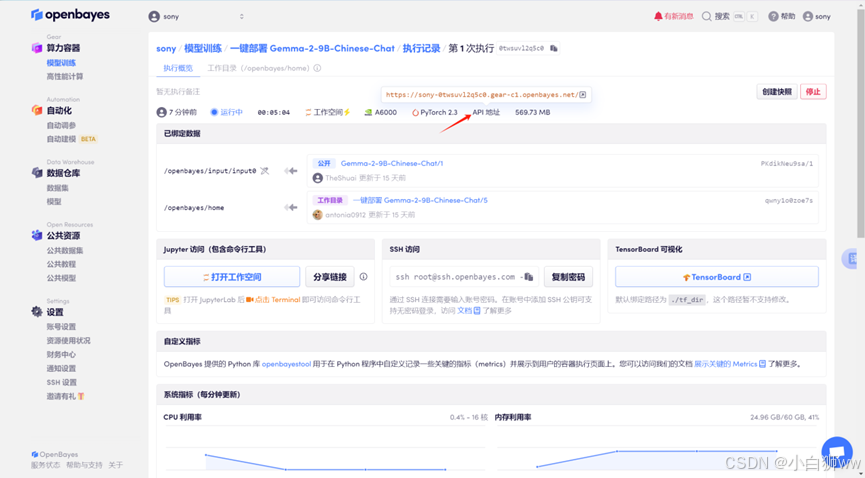Viewport: 865px width, 478px height.
Task: Open the account switcher dropdown for sony
Action: [x=196, y=17]
